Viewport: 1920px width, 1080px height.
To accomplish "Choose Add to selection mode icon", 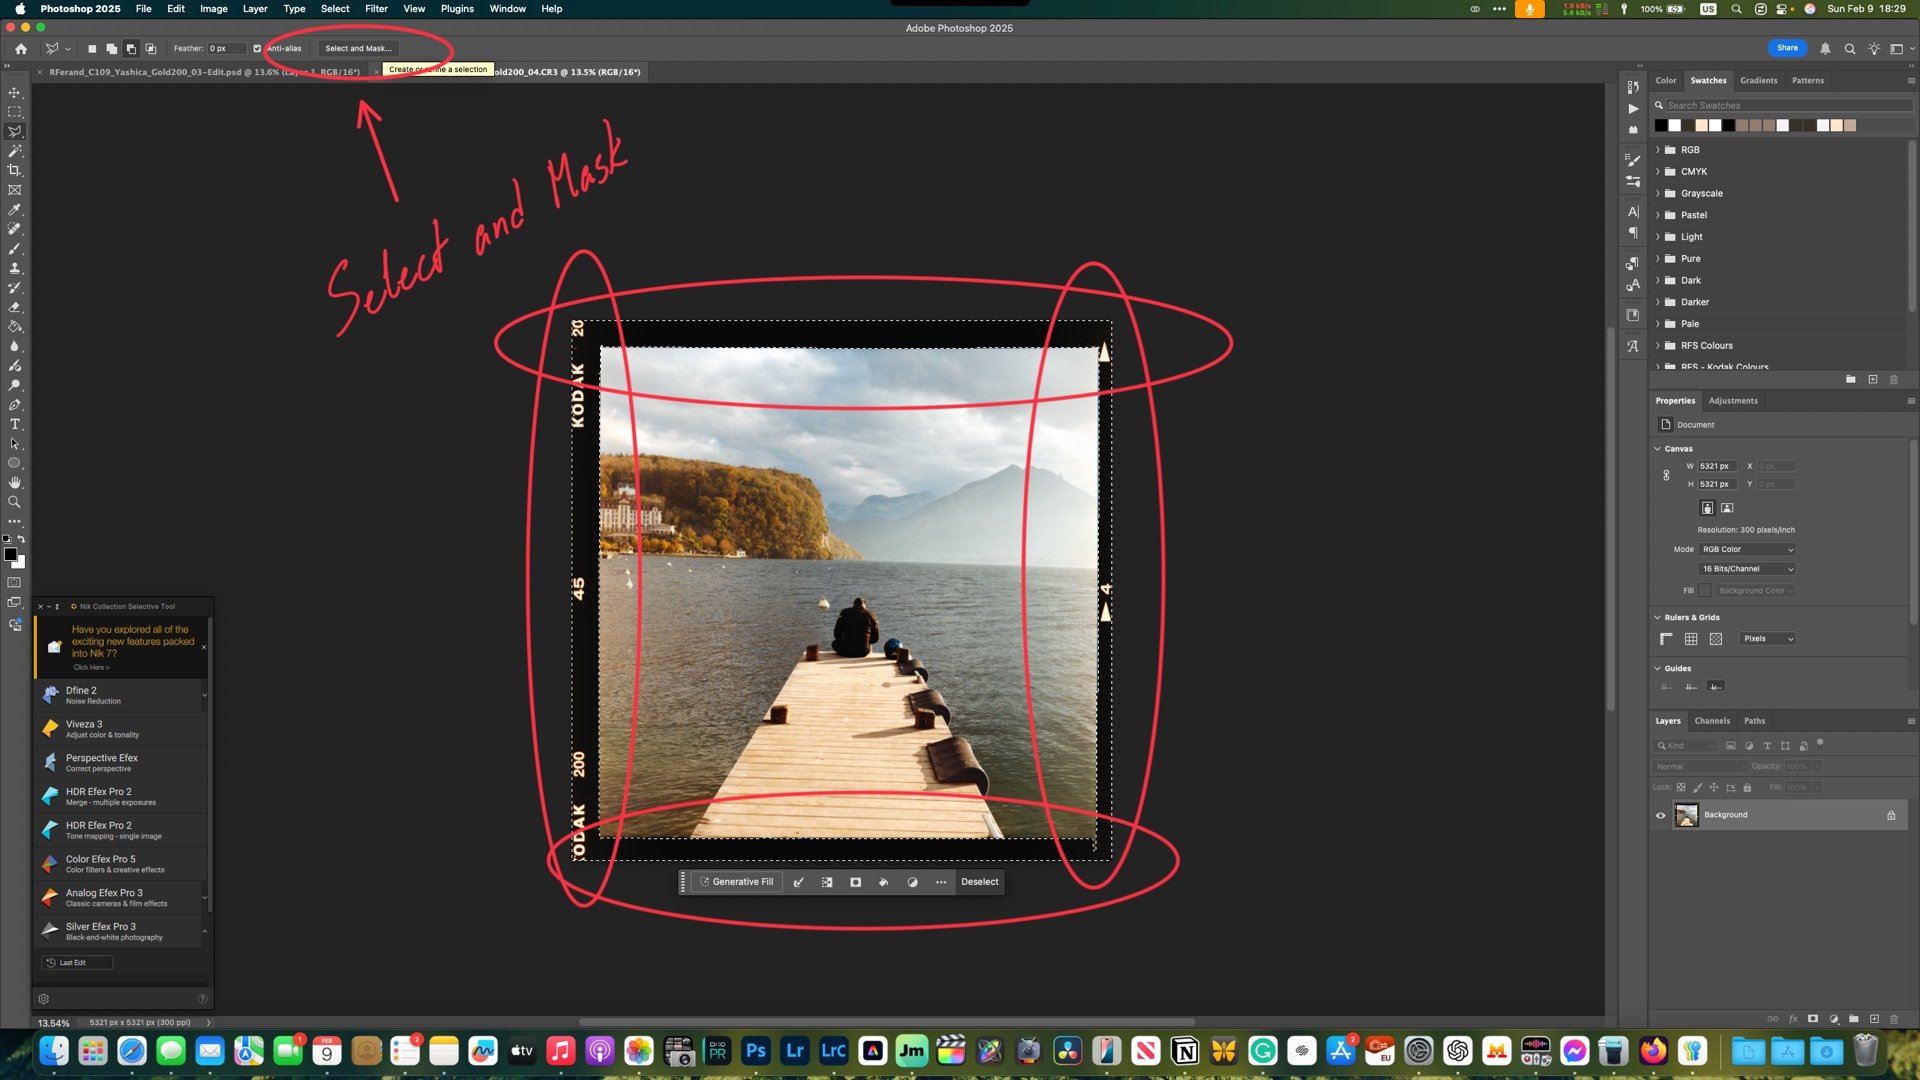I will click(x=111, y=48).
